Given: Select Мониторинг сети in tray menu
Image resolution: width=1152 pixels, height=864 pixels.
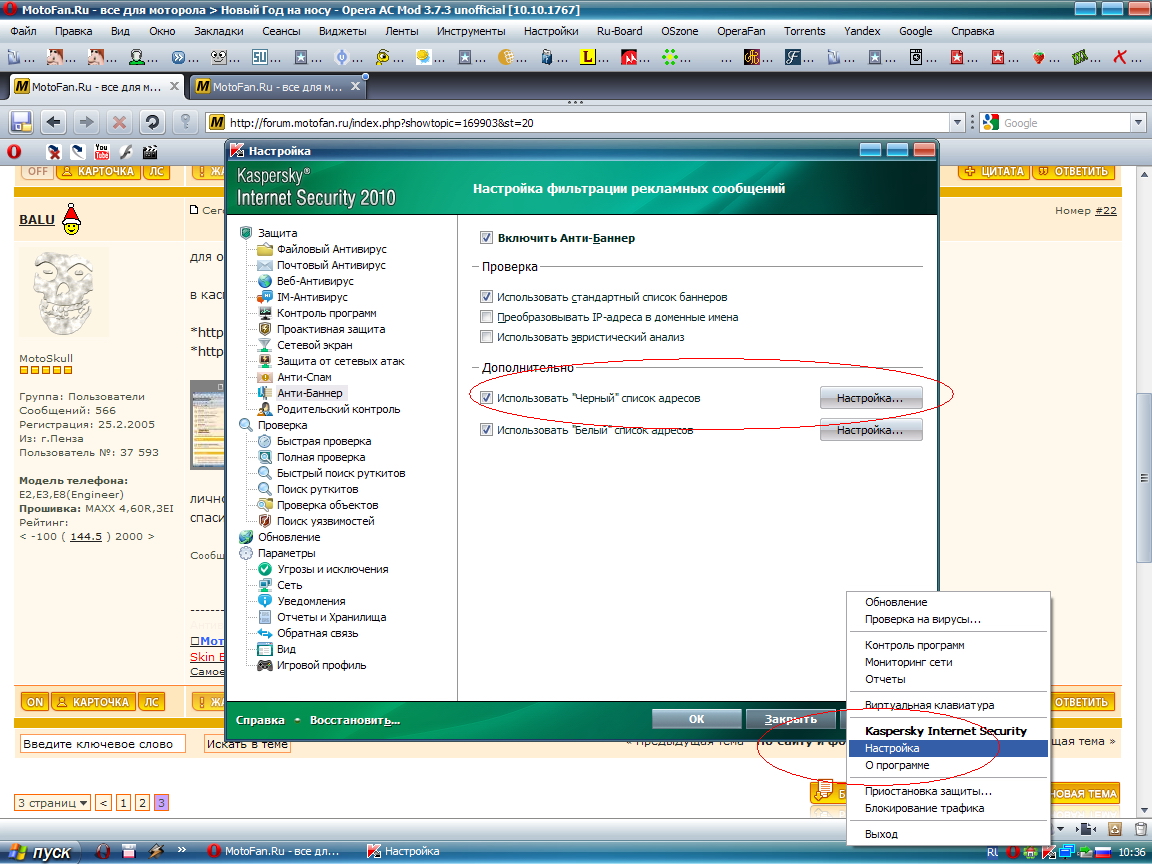Looking at the screenshot, I should pyautogui.click(x=948, y=662).
